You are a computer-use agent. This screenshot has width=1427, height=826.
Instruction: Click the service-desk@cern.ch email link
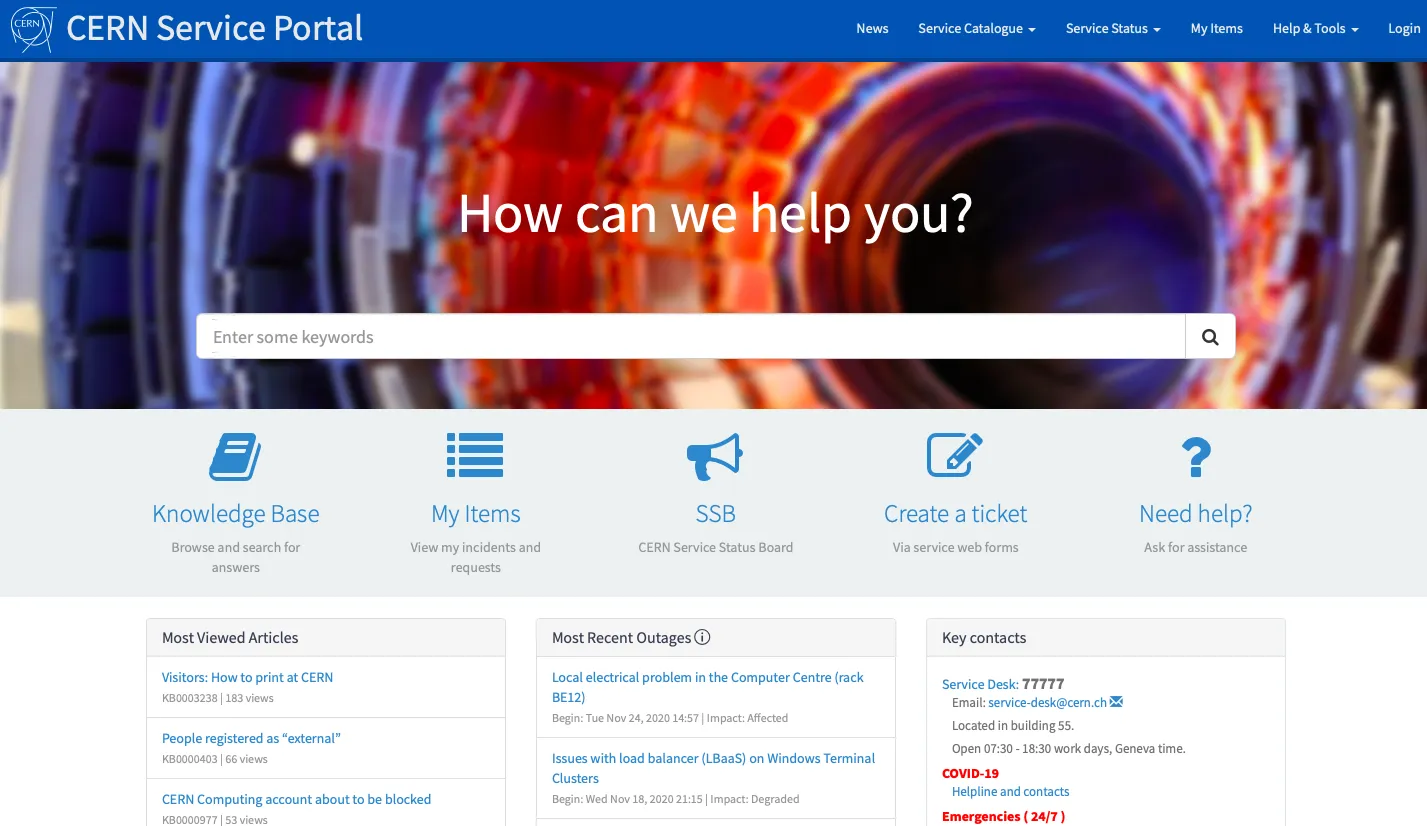click(1048, 702)
